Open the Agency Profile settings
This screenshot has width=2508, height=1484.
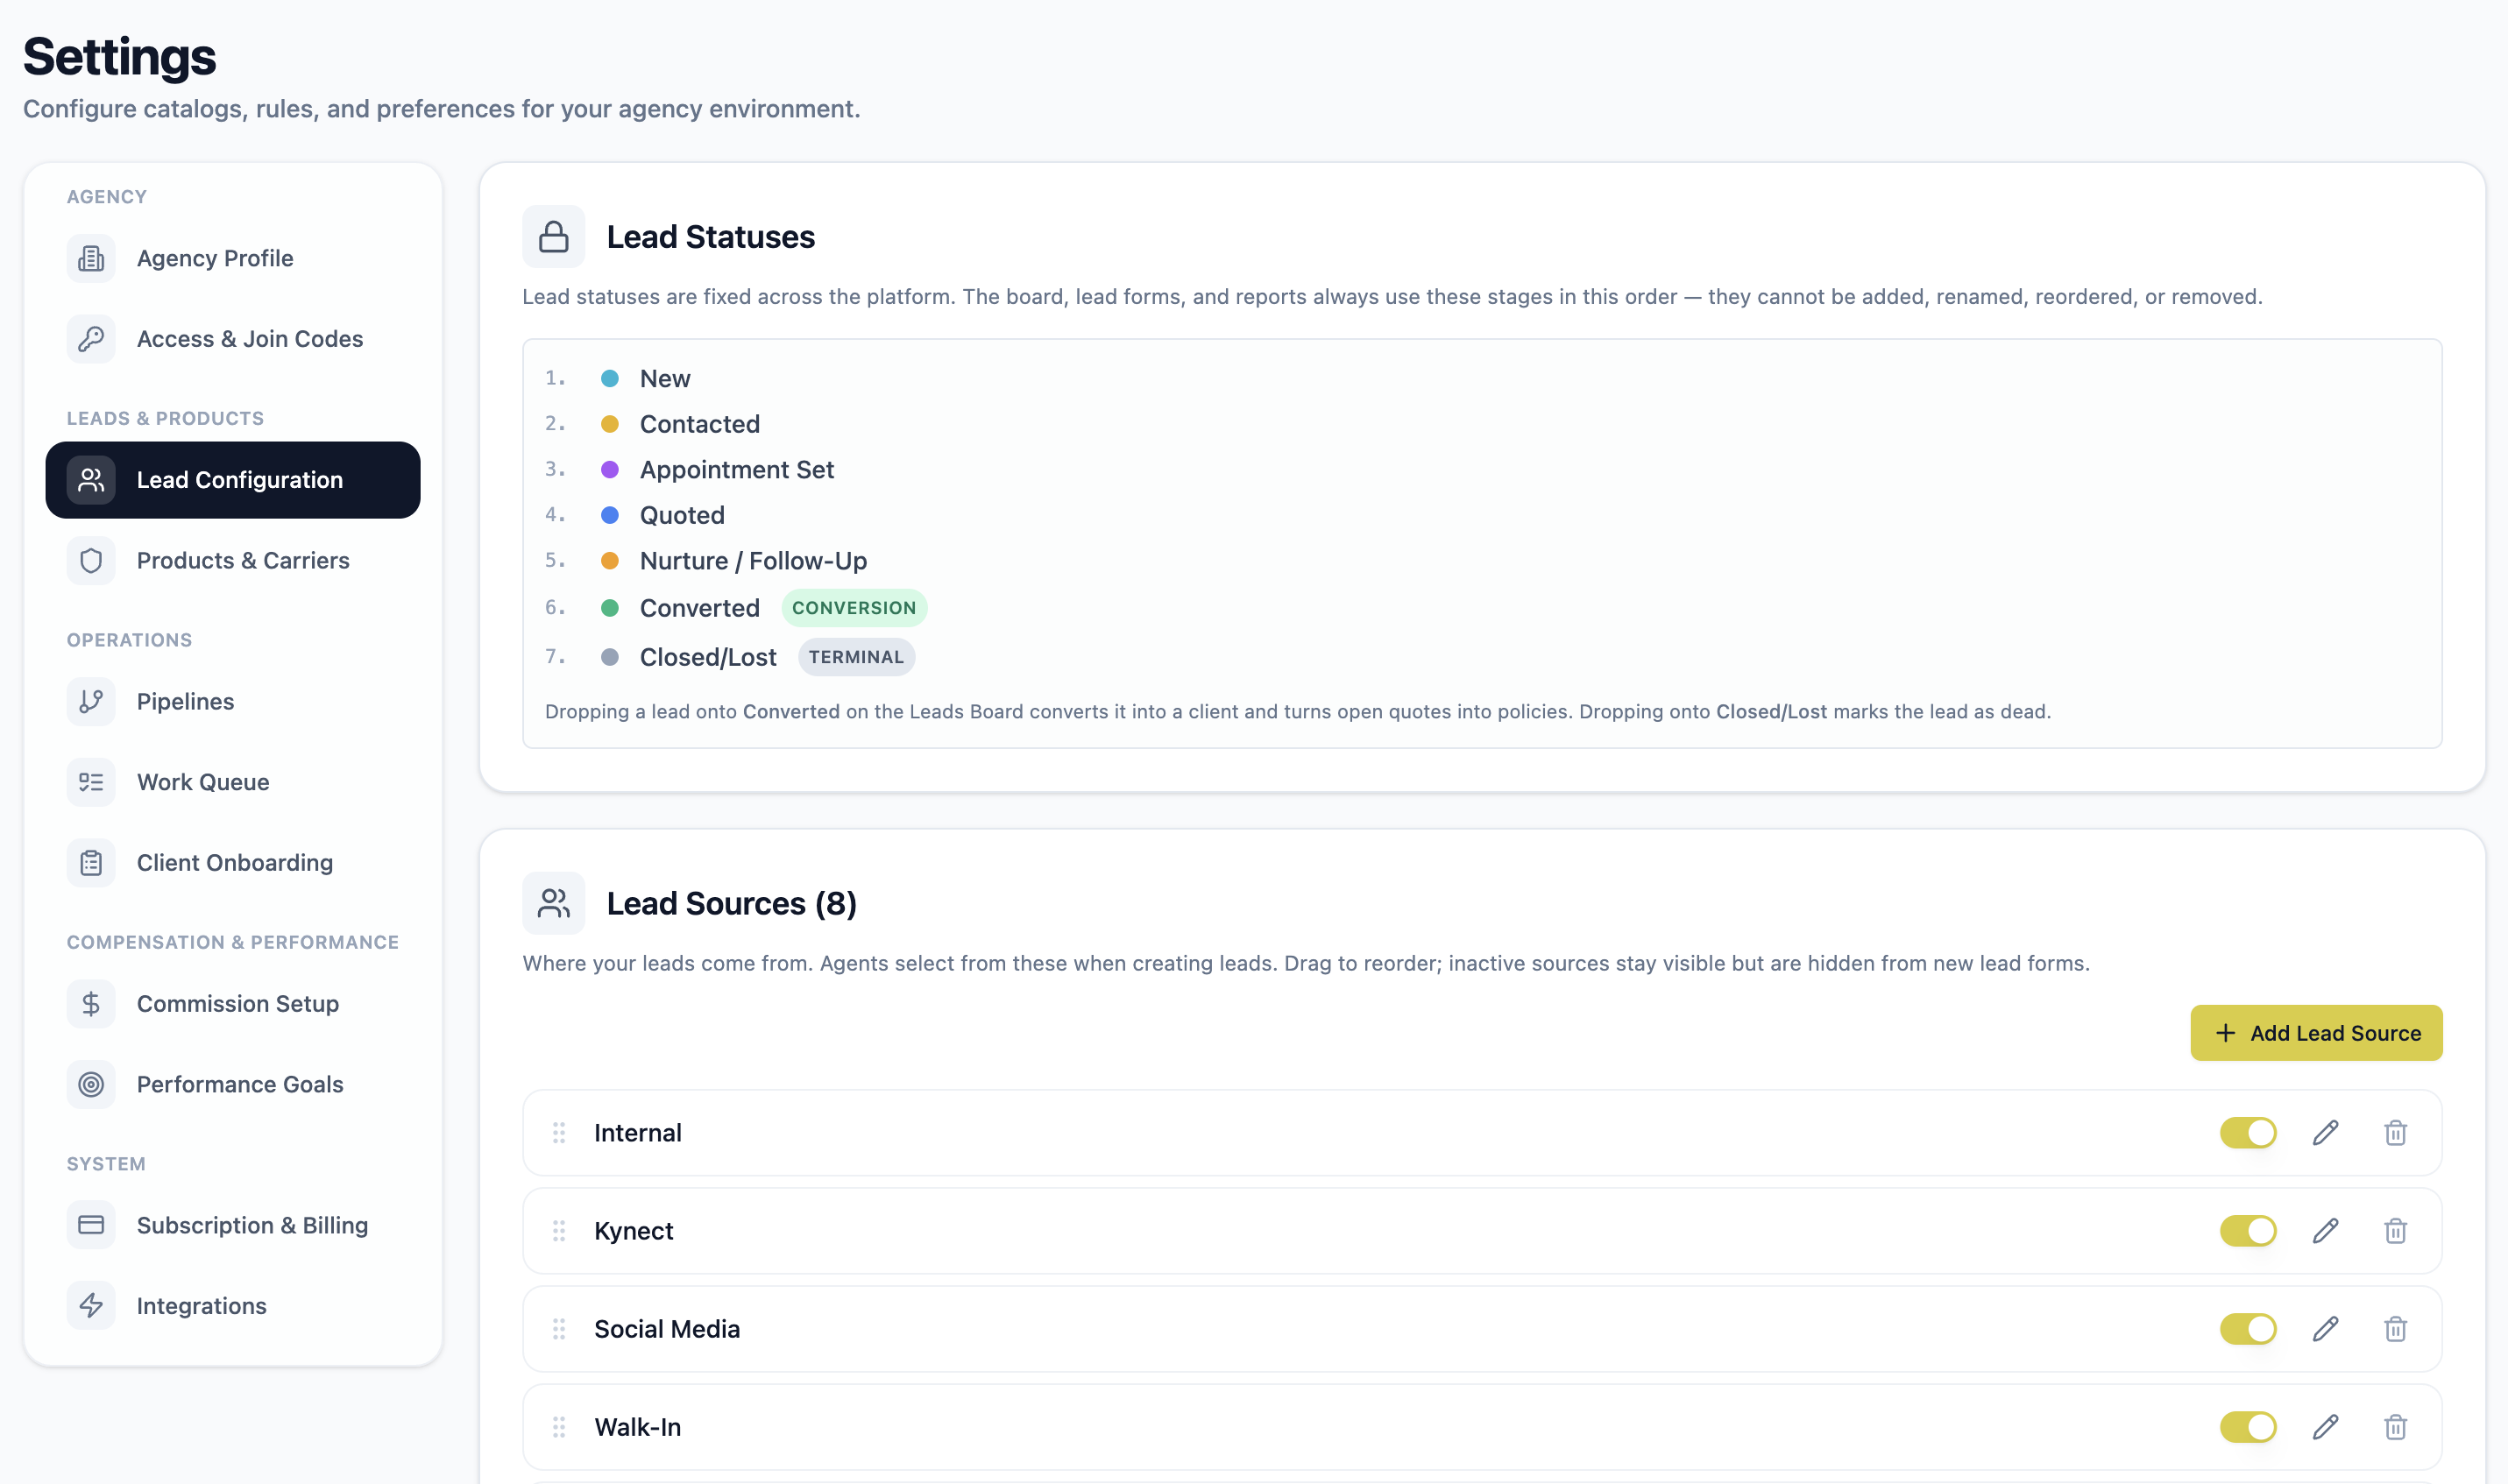pos(232,258)
